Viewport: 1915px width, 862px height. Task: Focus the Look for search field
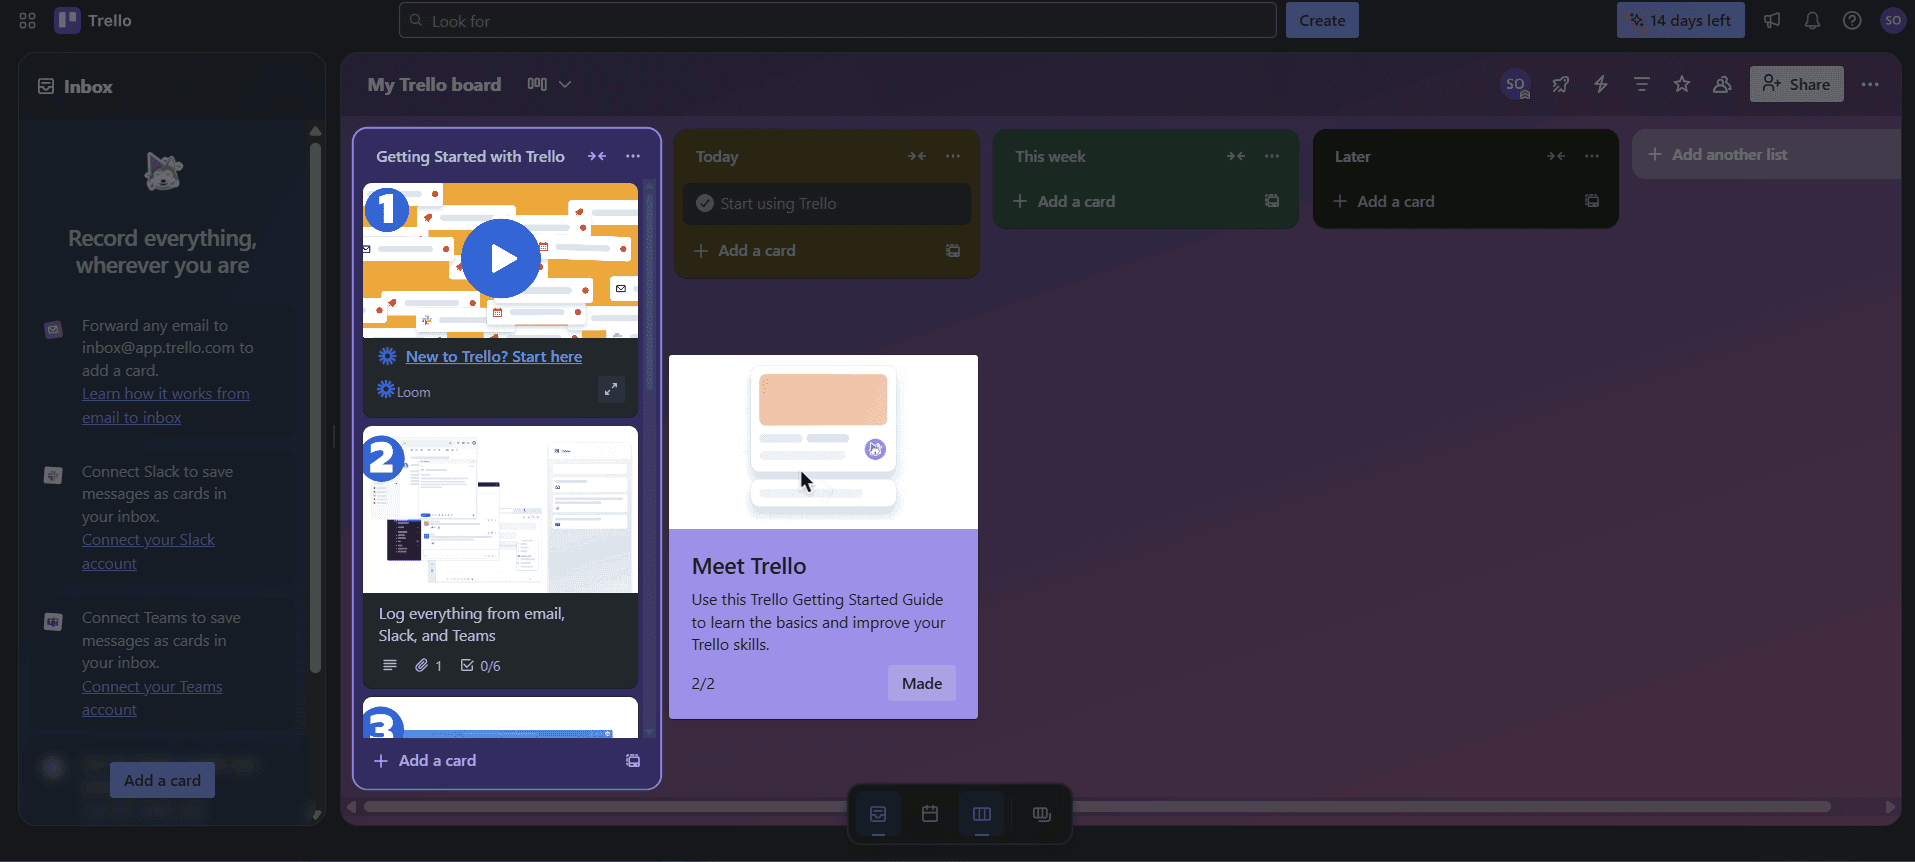838,20
